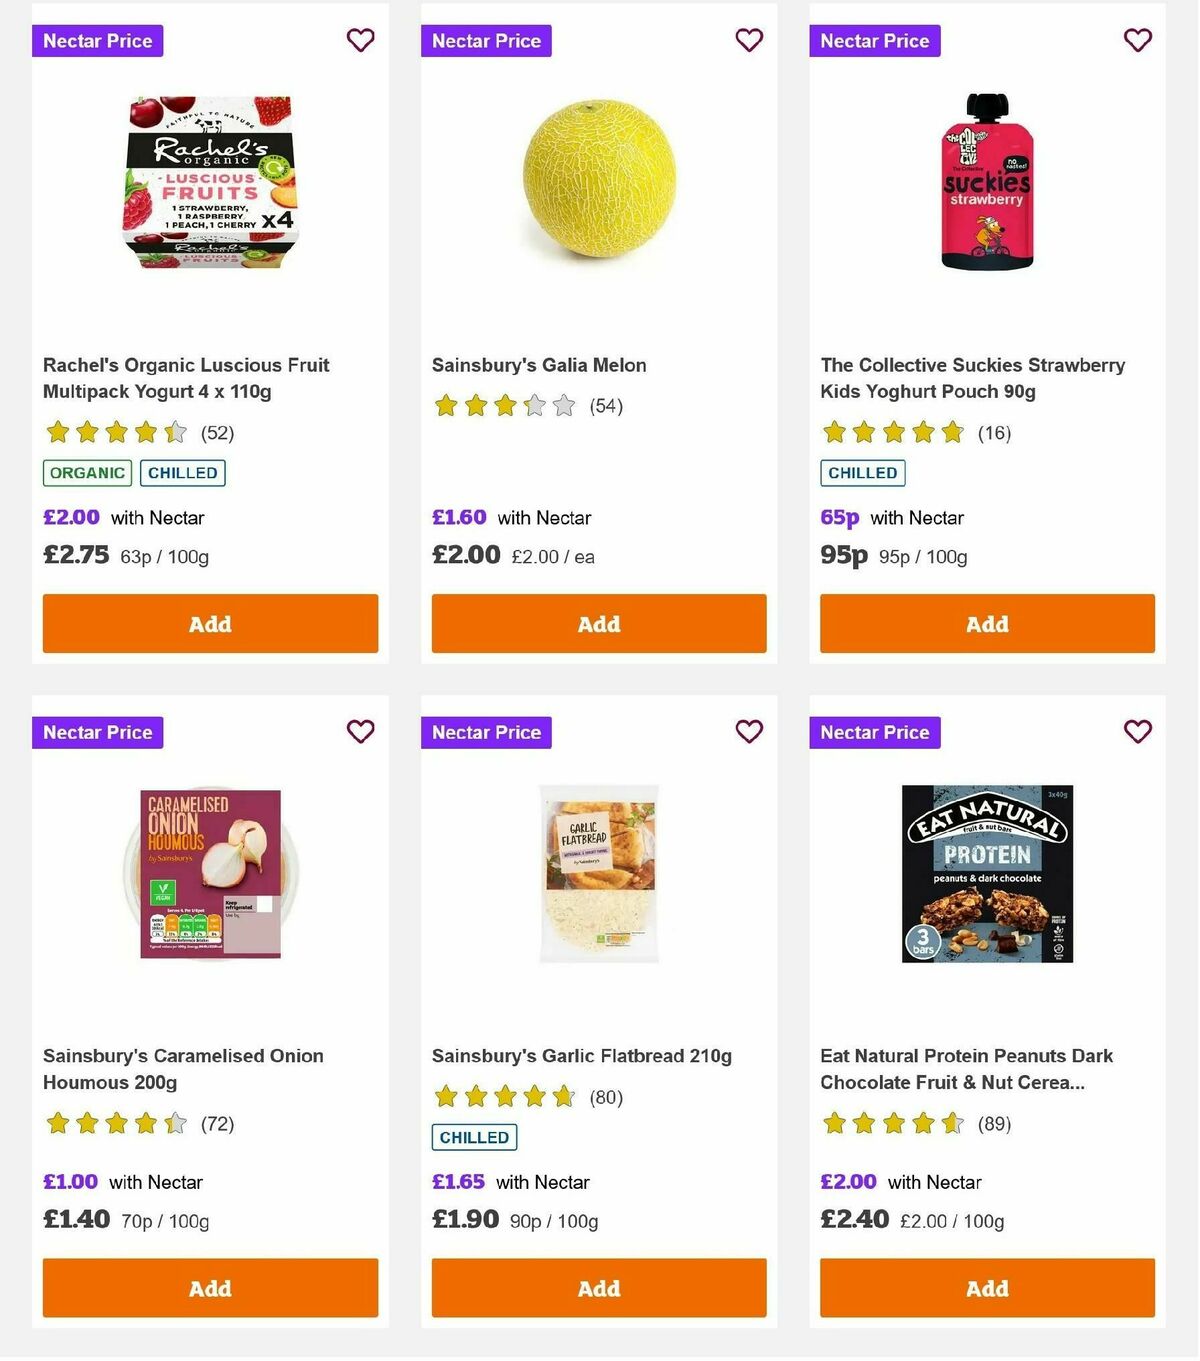
Task: Click the Sainsbury's Galia Melon product title
Action: click(x=538, y=365)
